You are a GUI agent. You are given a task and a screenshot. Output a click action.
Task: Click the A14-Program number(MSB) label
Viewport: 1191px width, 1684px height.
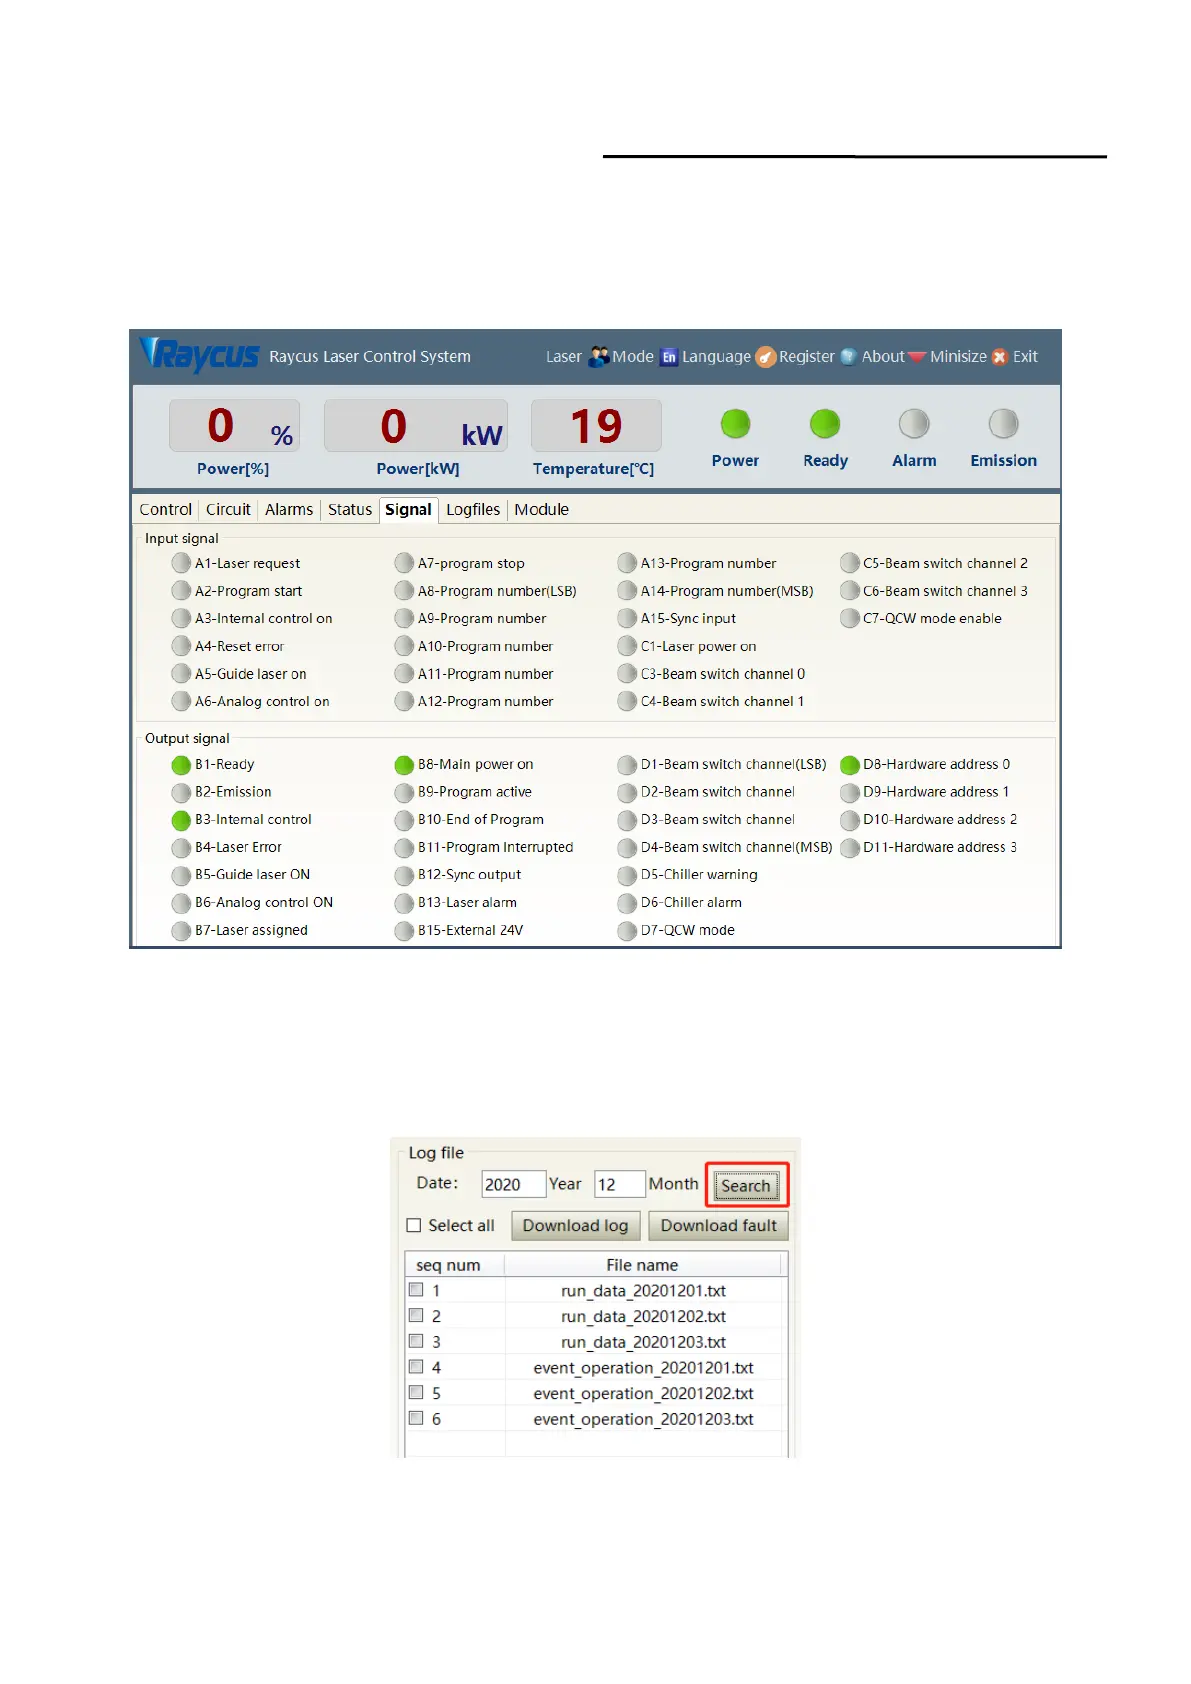[727, 591]
